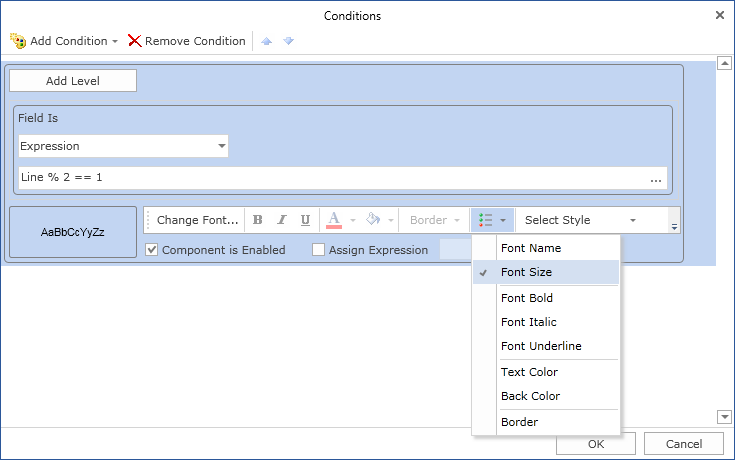Open the Expression field type dropdown
Image resolution: width=735 pixels, height=460 pixels.
pos(222,146)
